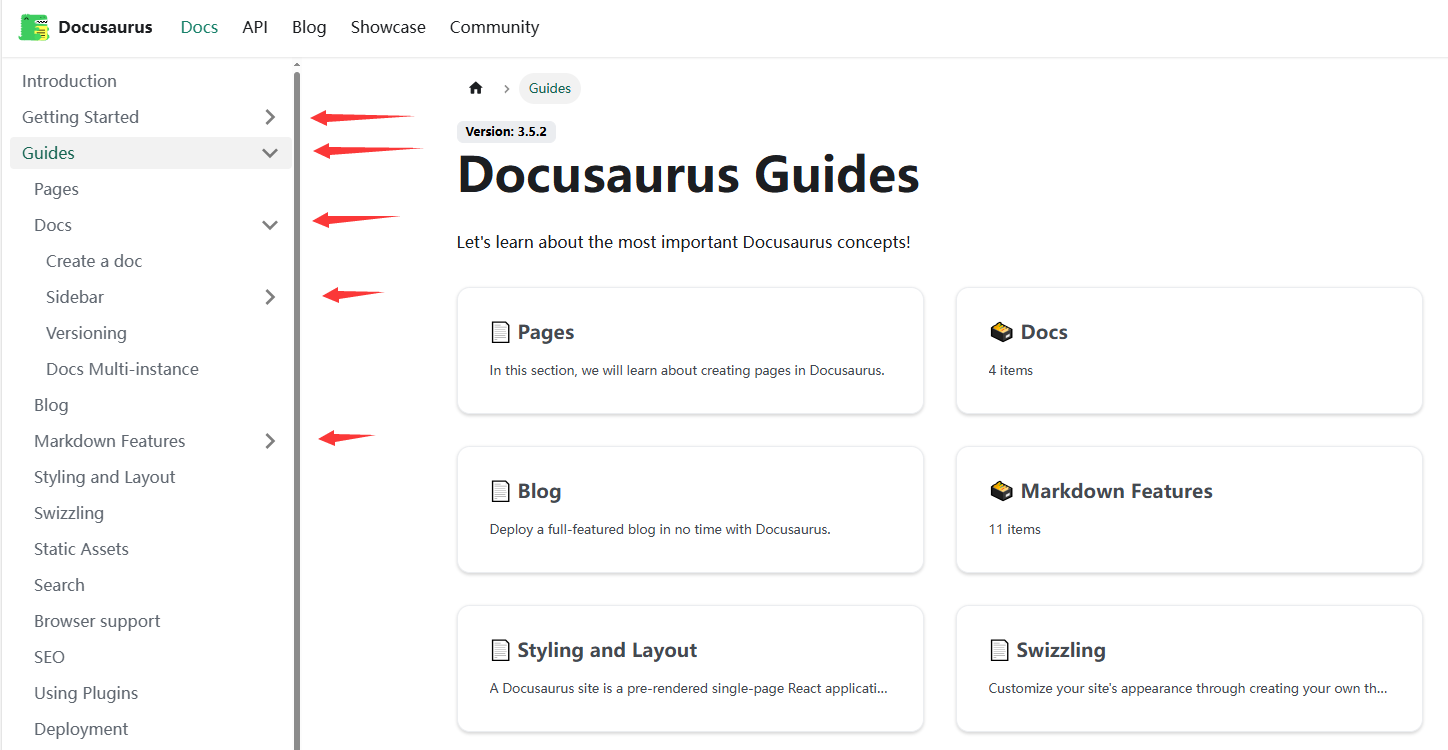Select Getting Started in the sidebar
The width and height of the screenshot is (1448, 750).
pyautogui.click(x=80, y=117)
